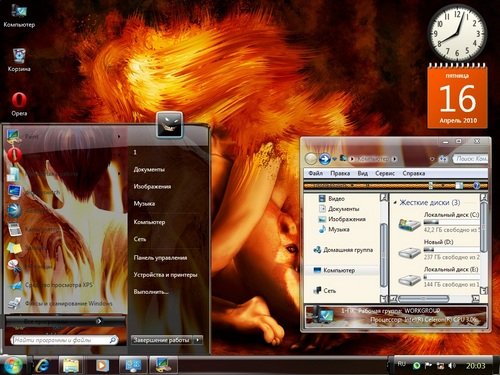The width and height of the screenshot is (500, 375).
Task: Click the forward arrow in Explorer window
Action: tap(324, 159)
